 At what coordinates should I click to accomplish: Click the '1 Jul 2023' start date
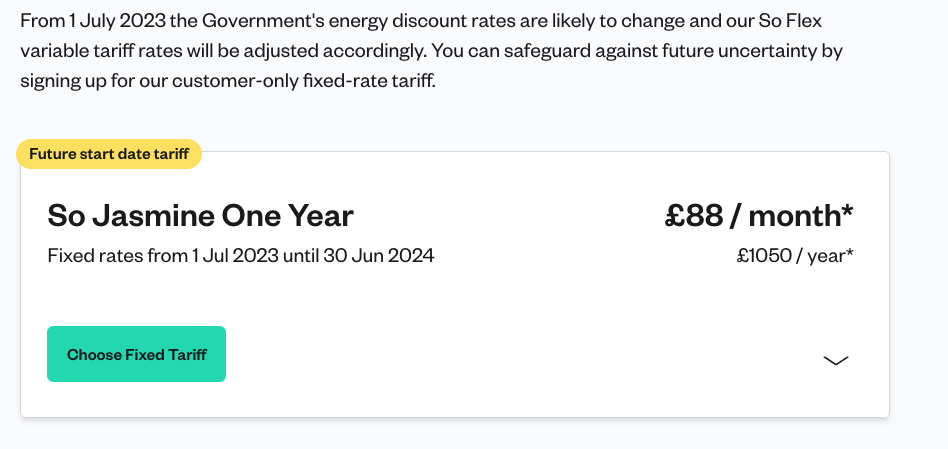pyautogui.click(x=235, y=256)
